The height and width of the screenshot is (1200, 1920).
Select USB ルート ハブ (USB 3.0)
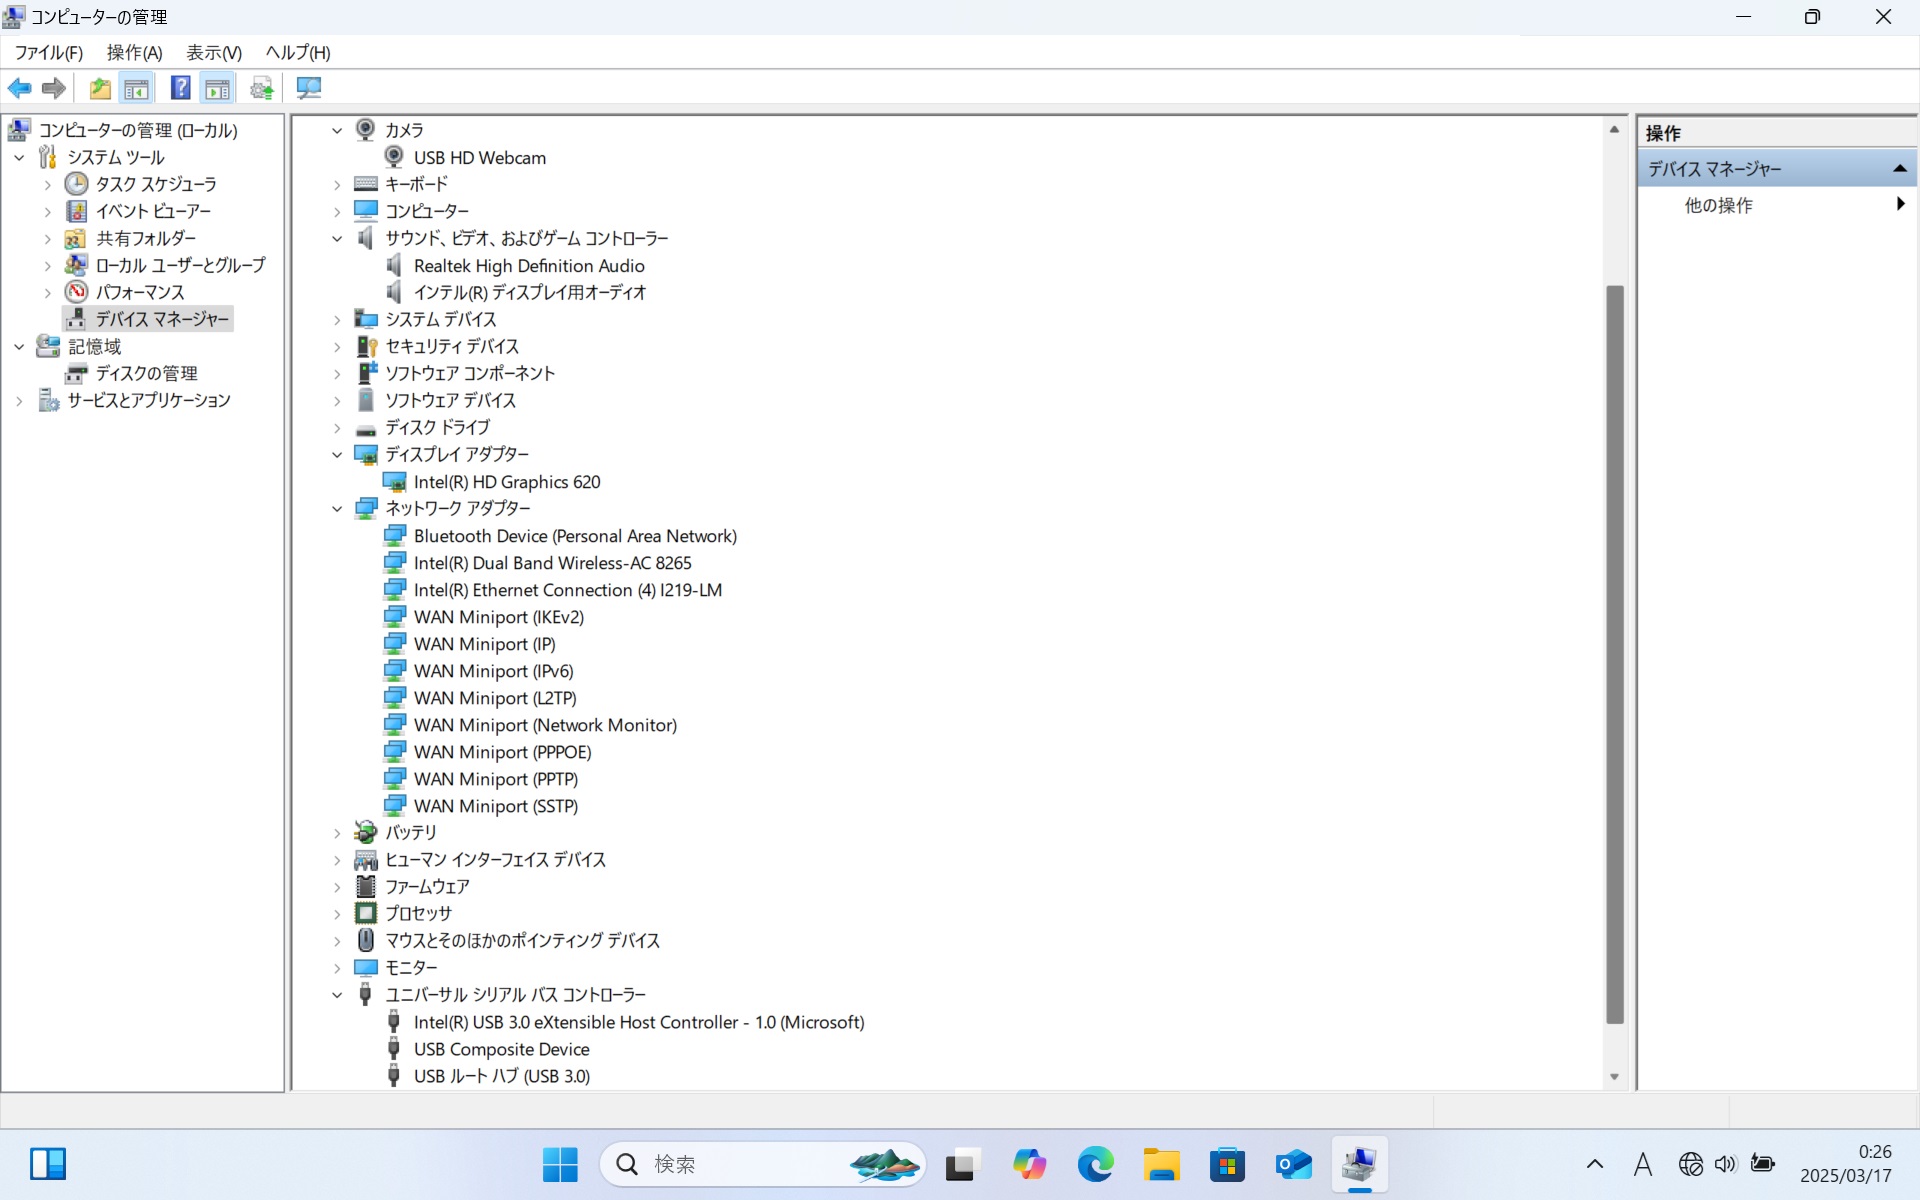501,1075
